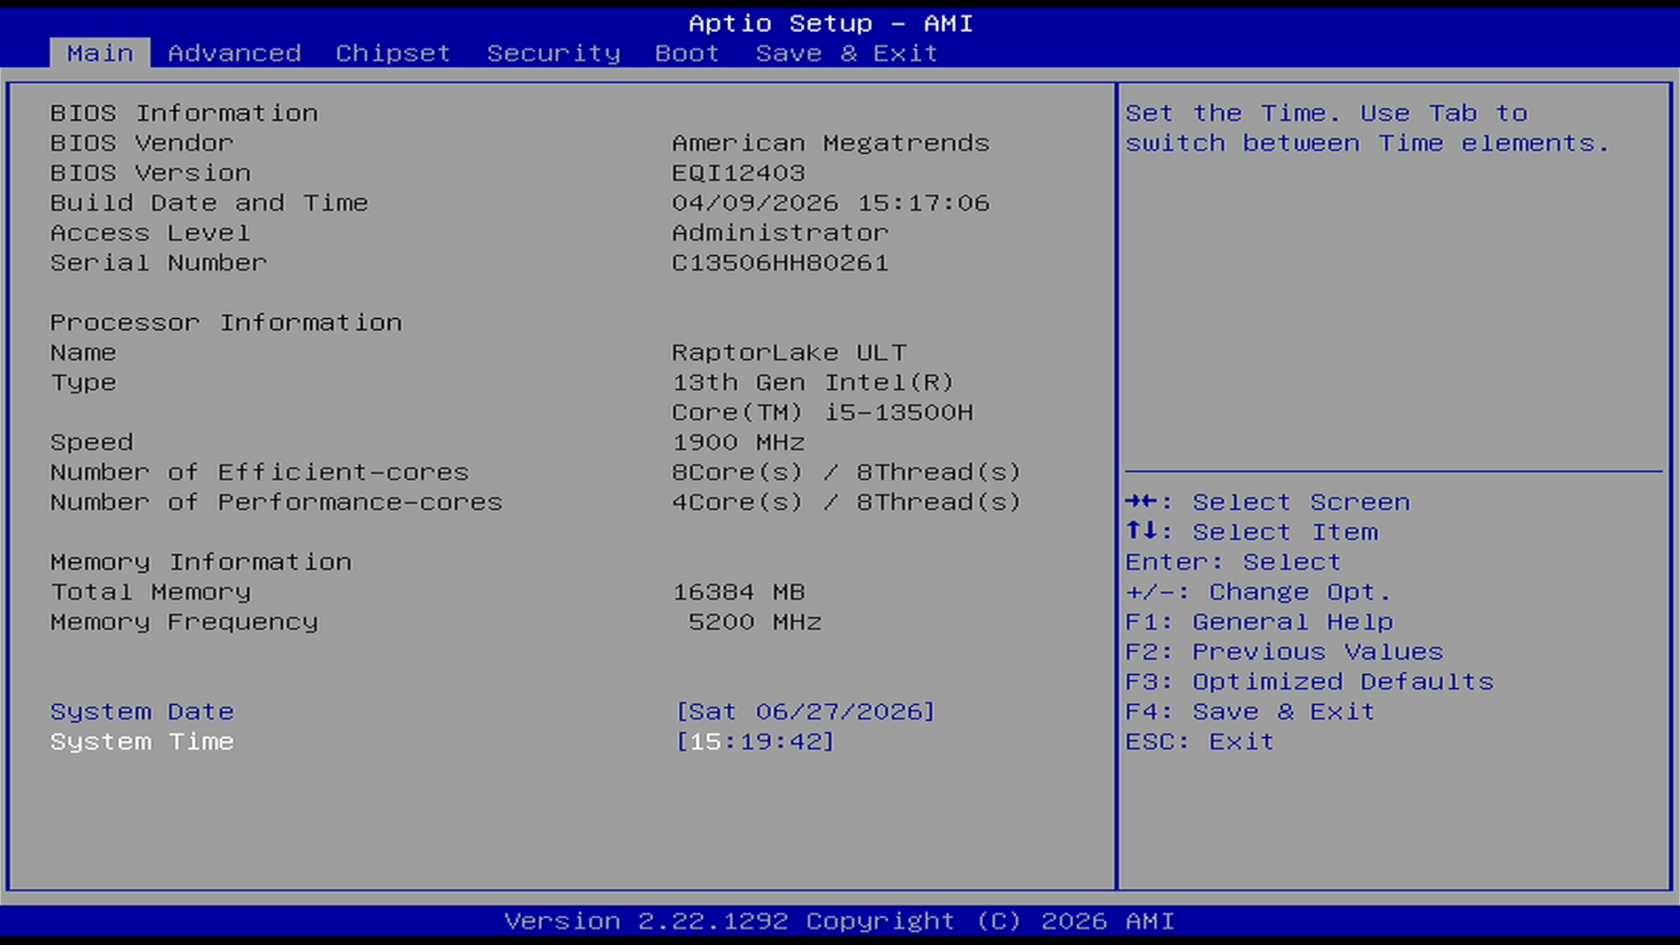Click the processor name RaptorLake ULT

click(789, 353)
